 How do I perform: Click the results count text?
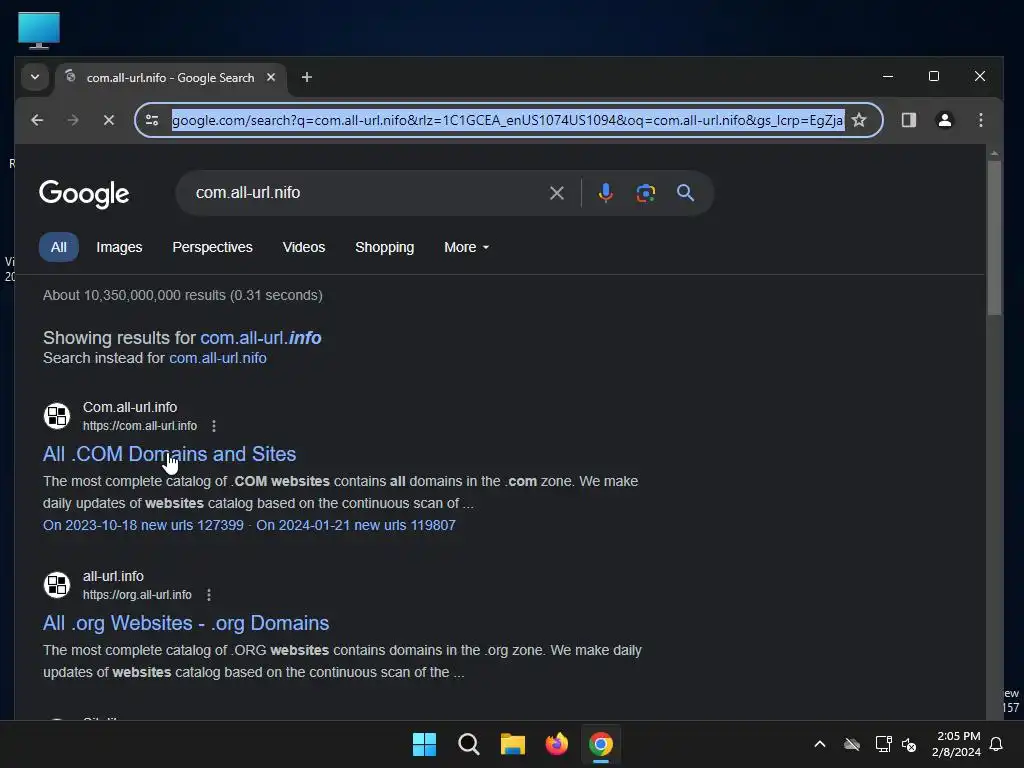coord(183,295)
